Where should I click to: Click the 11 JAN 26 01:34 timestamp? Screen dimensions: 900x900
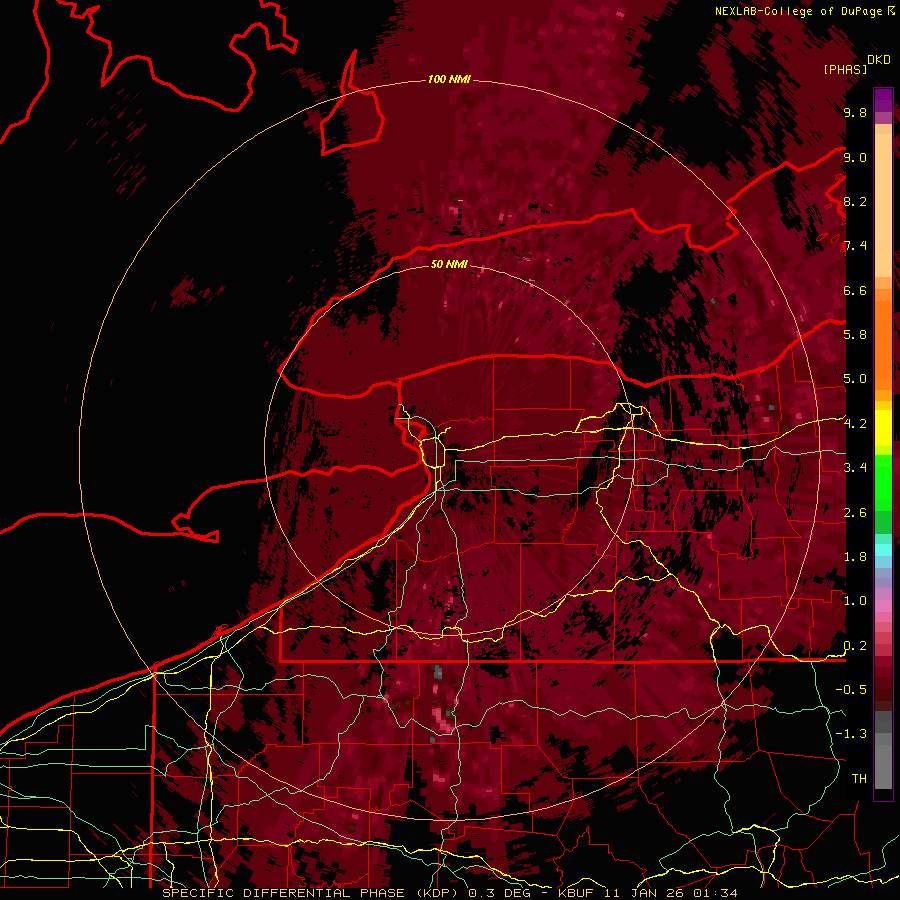[671, 893]
